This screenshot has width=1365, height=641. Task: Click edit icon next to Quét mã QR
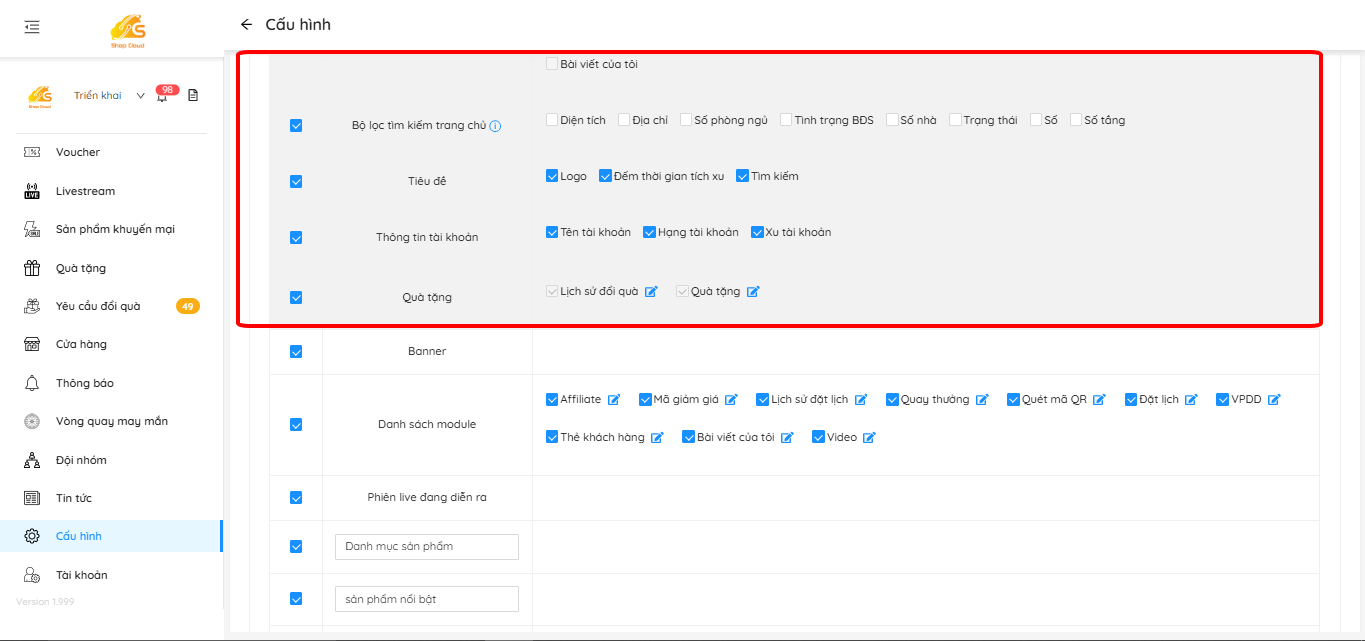coord(1099,400)
